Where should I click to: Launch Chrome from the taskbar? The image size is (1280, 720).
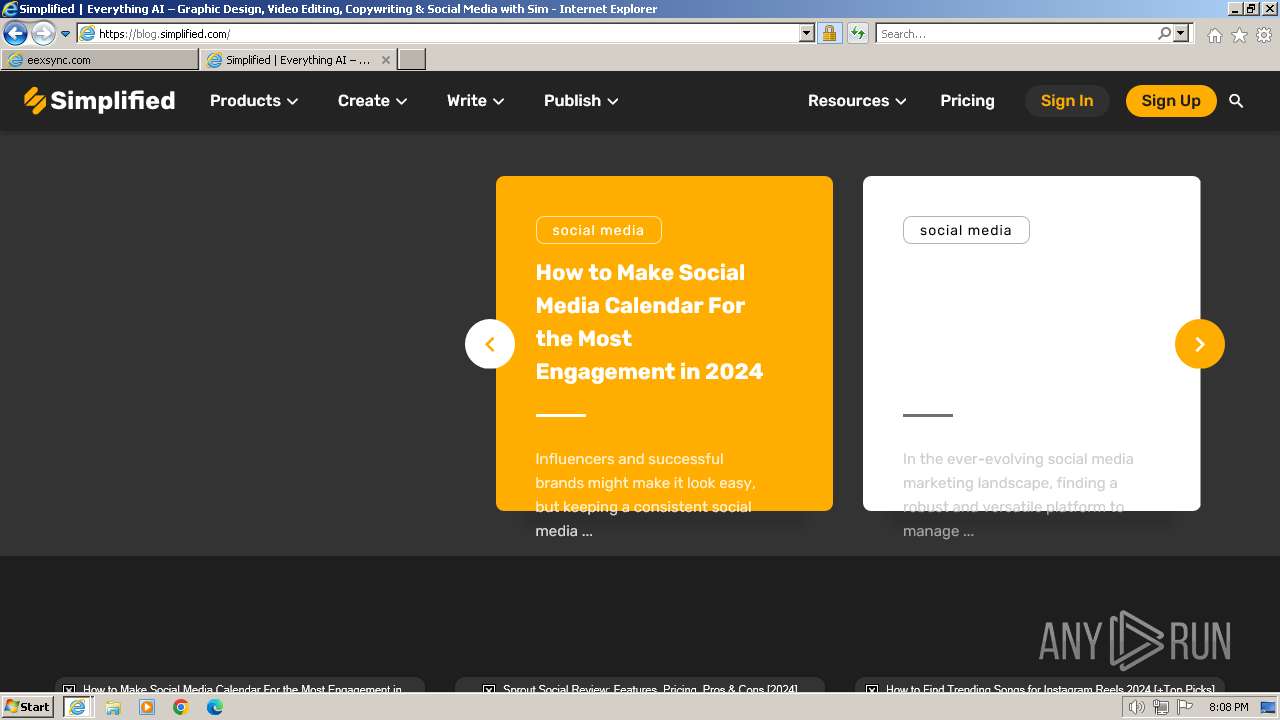coord(181,707)
